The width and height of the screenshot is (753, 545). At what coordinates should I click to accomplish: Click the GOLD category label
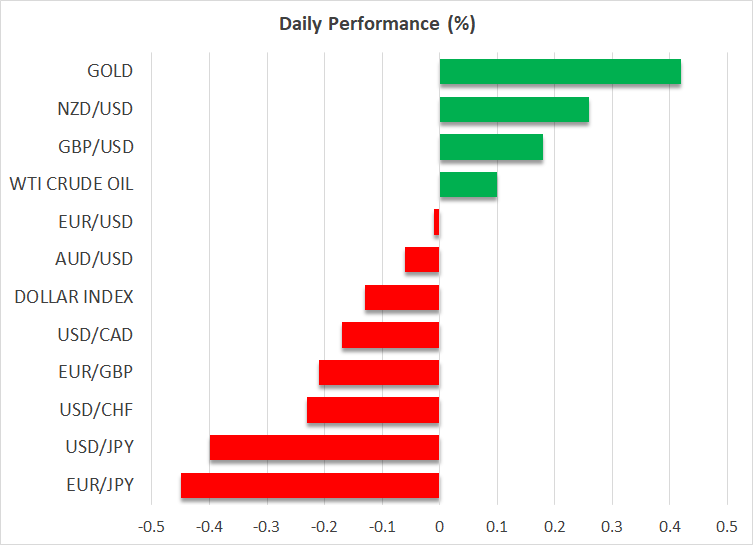click(110, 72)
